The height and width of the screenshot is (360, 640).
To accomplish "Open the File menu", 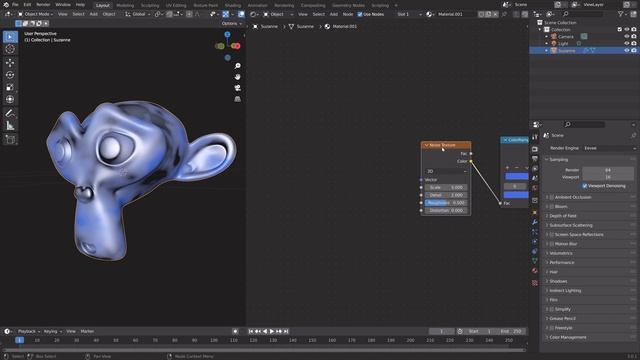I will (15, 4).
